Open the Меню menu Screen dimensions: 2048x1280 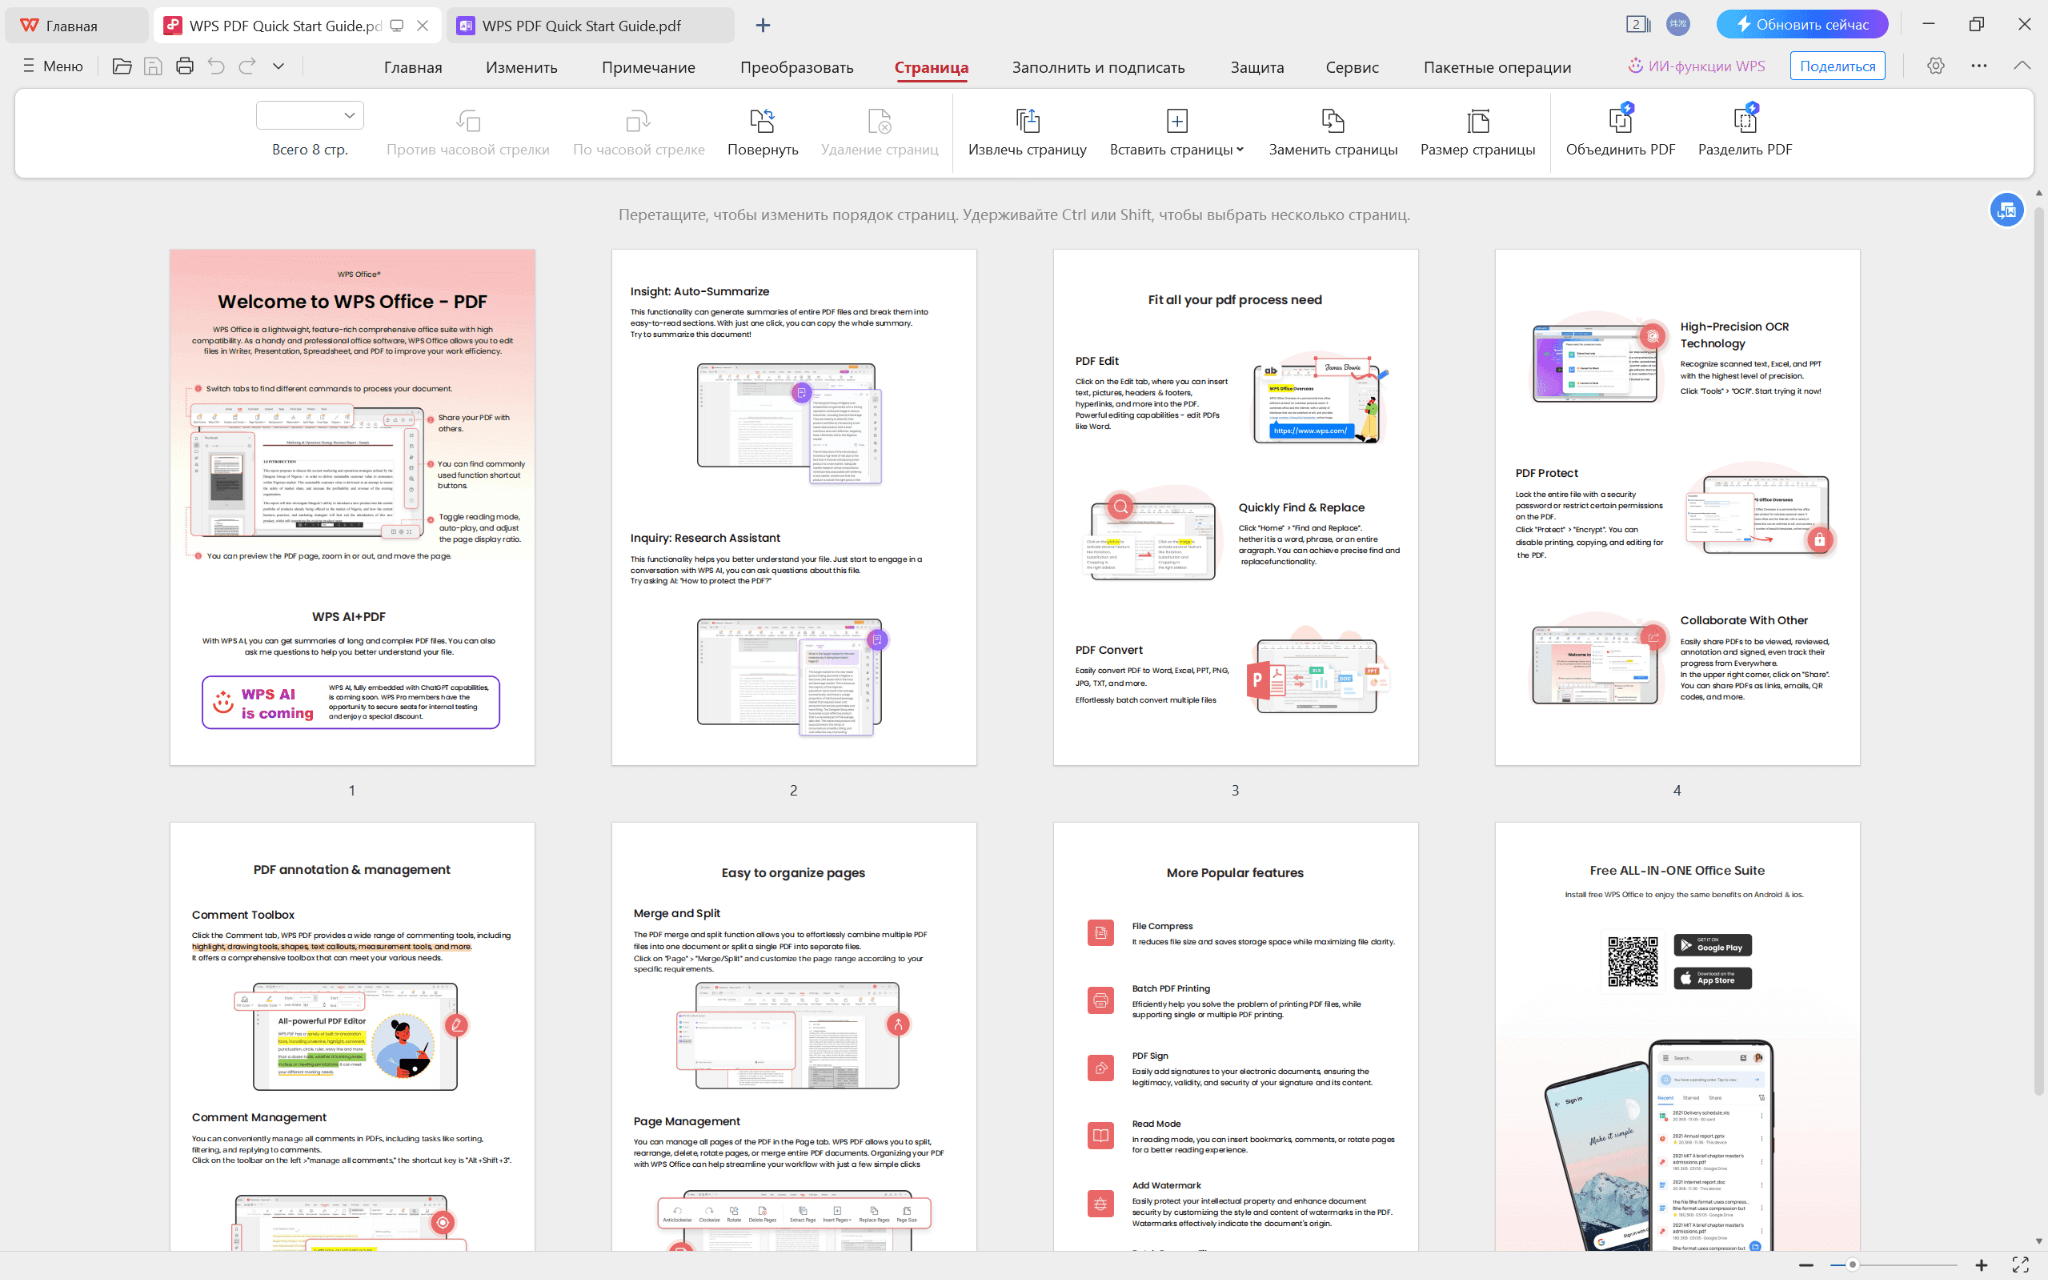51,66
